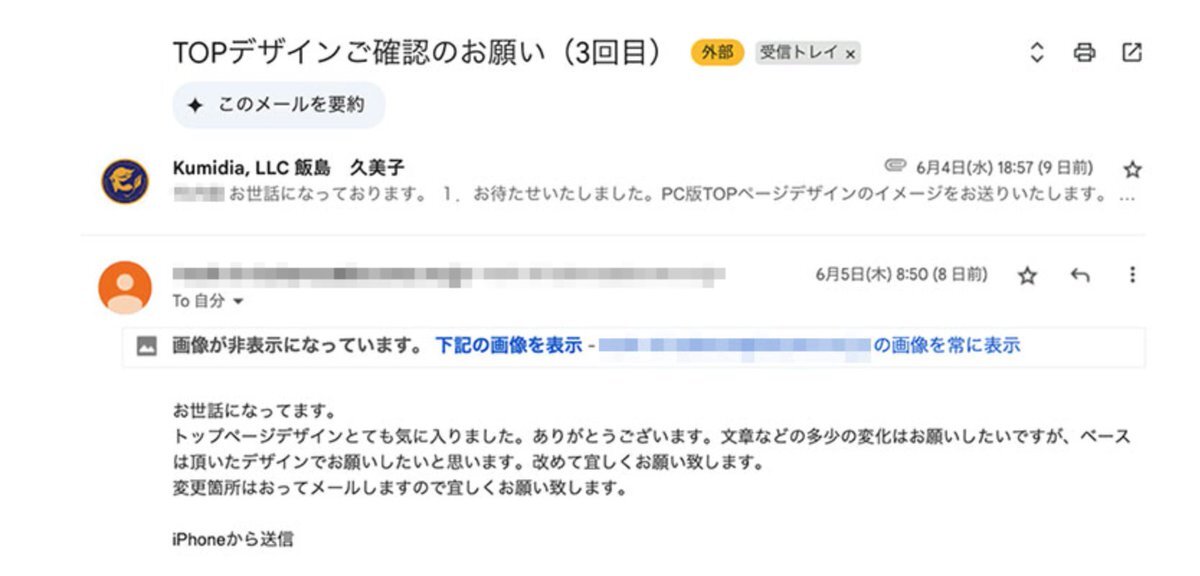The width and height of the screenshot is (1200, 576).
Task: Reply using the arrow icon
Action: [x=1080, y=275]
